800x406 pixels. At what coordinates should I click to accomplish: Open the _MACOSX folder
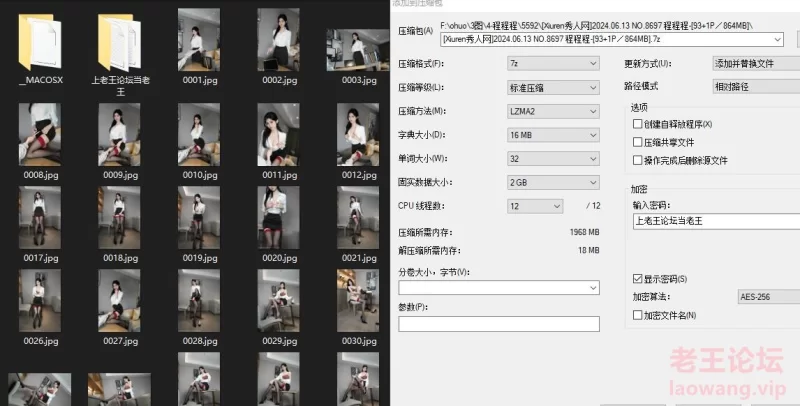click(x=40, y=42)
